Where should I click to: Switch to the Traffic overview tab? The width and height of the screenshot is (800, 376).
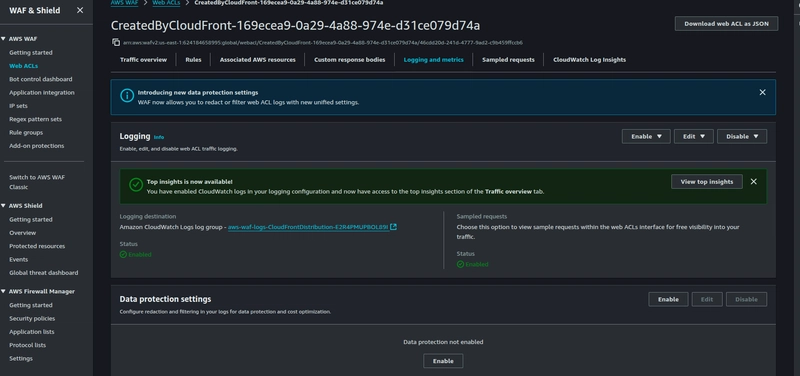(143, 60)
